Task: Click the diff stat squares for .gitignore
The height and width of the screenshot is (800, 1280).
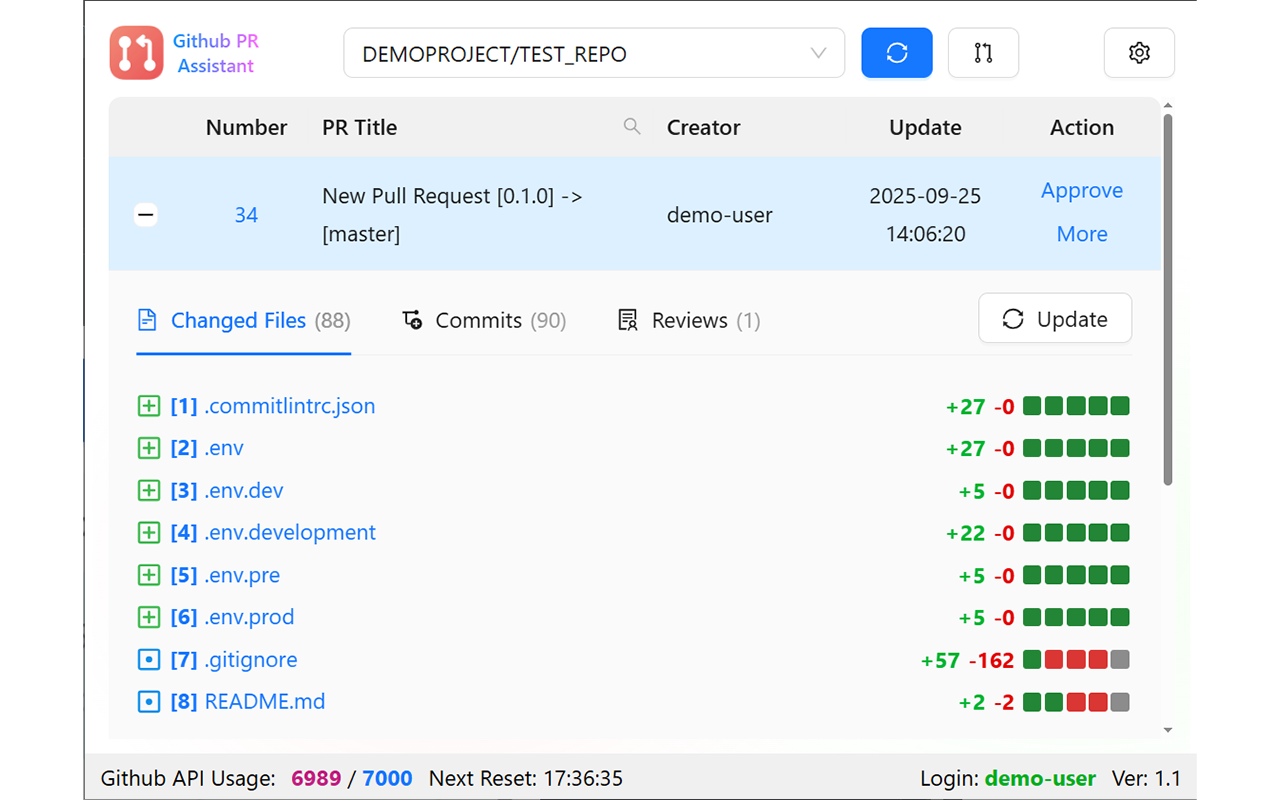Action: (1076, 660)
